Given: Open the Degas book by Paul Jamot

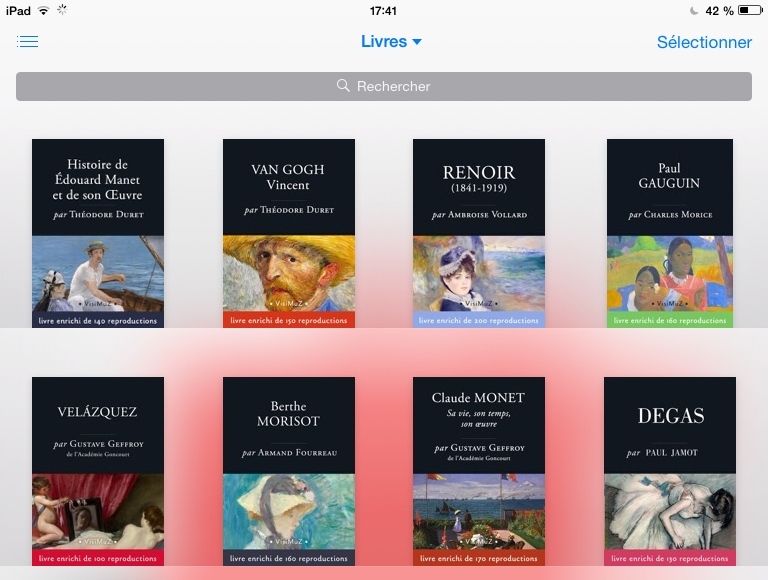Looking at the screenshot, I should click(x=670, y=471).
